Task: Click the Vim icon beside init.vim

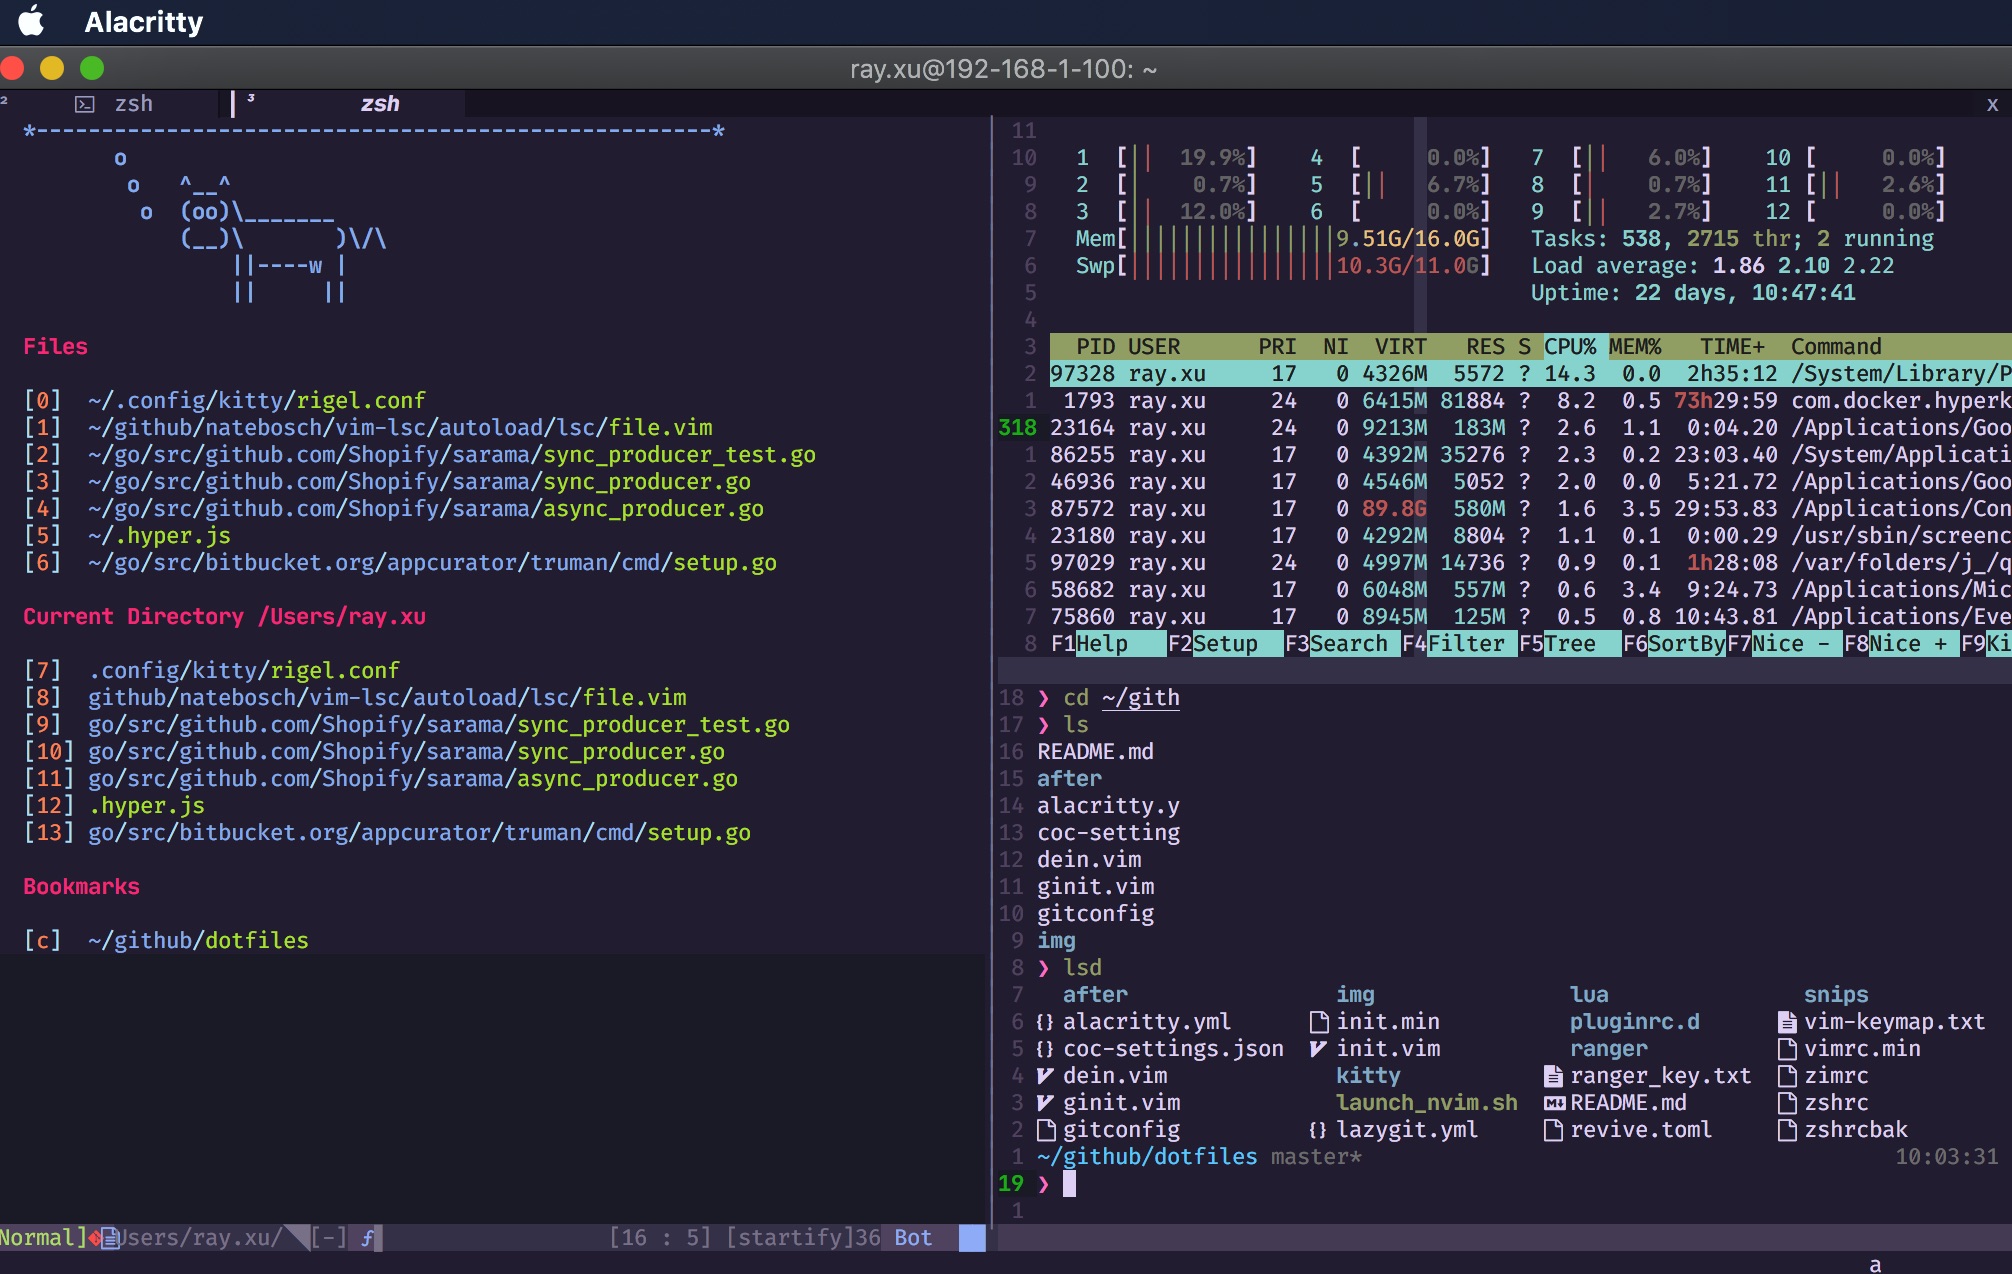Action: tap(1318, 1049)
